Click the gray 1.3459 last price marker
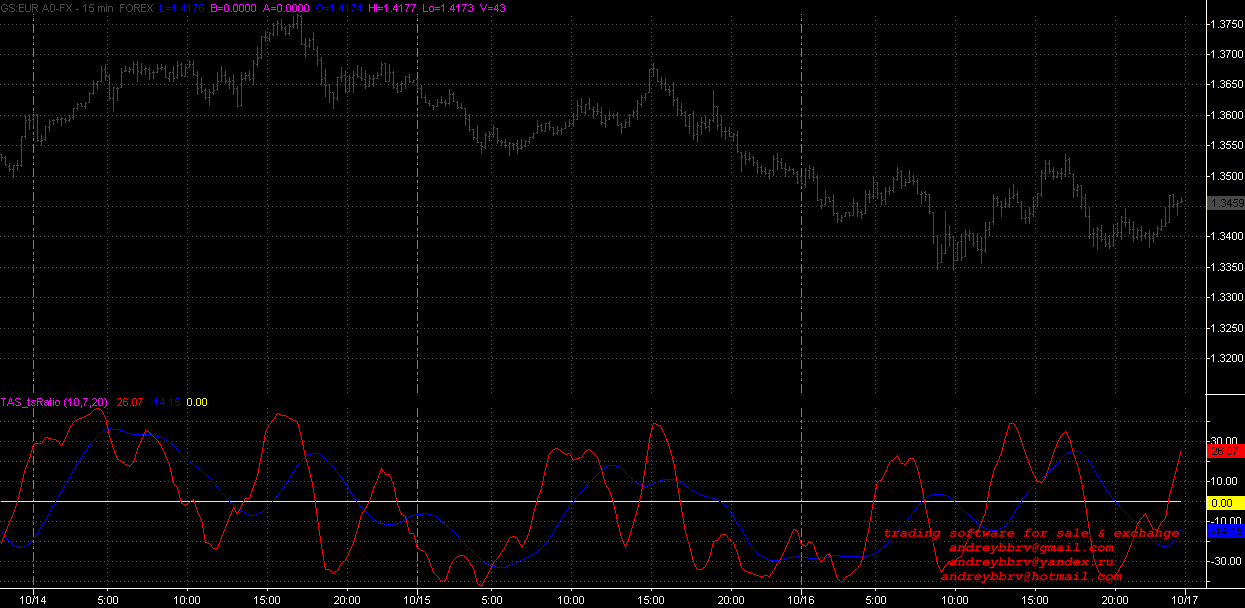Screen dimensions: 1245x608 [x=1226, y=204]
